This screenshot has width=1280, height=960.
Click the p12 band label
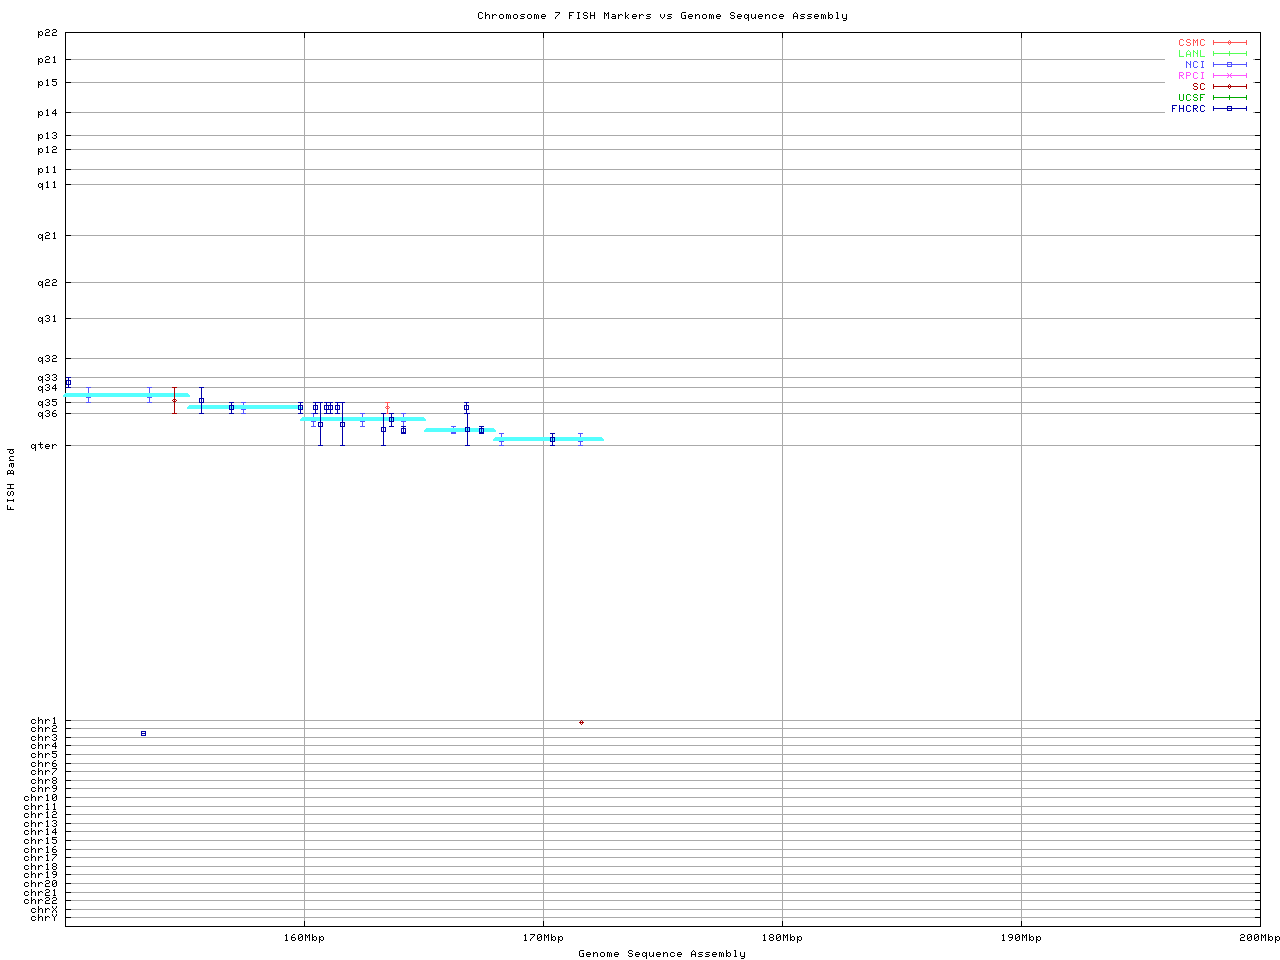[x=47, y=150]
